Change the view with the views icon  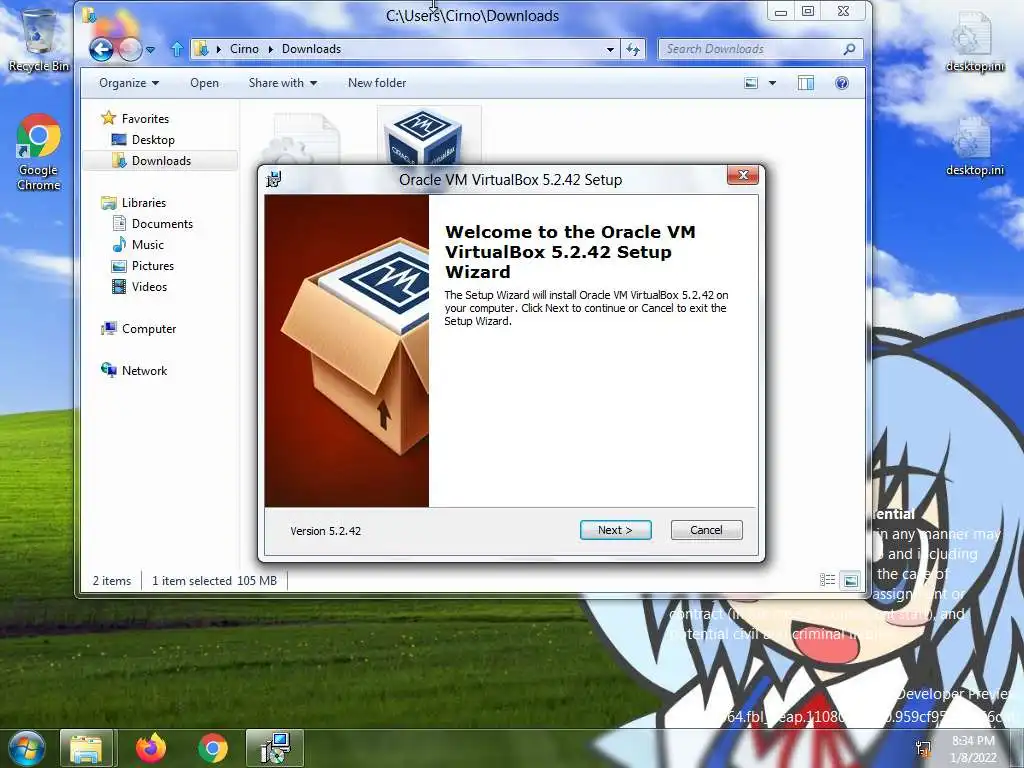click(752, 83)
